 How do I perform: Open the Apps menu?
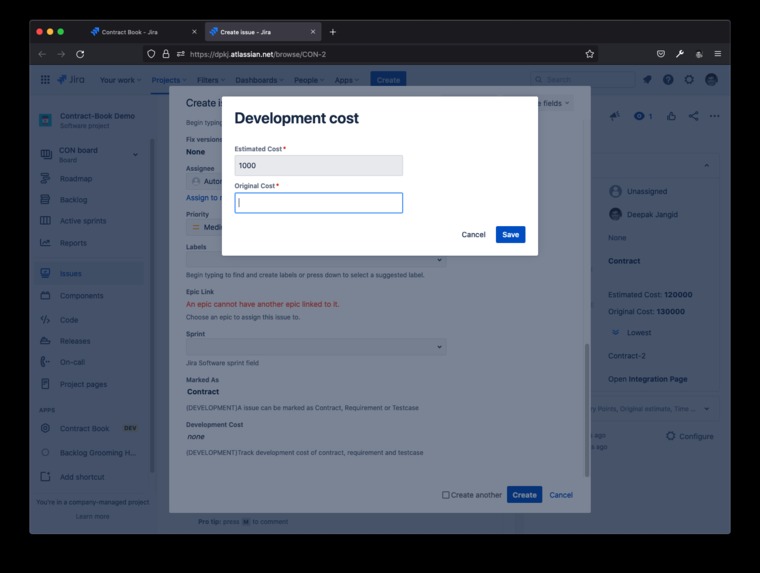click(347, 80)
